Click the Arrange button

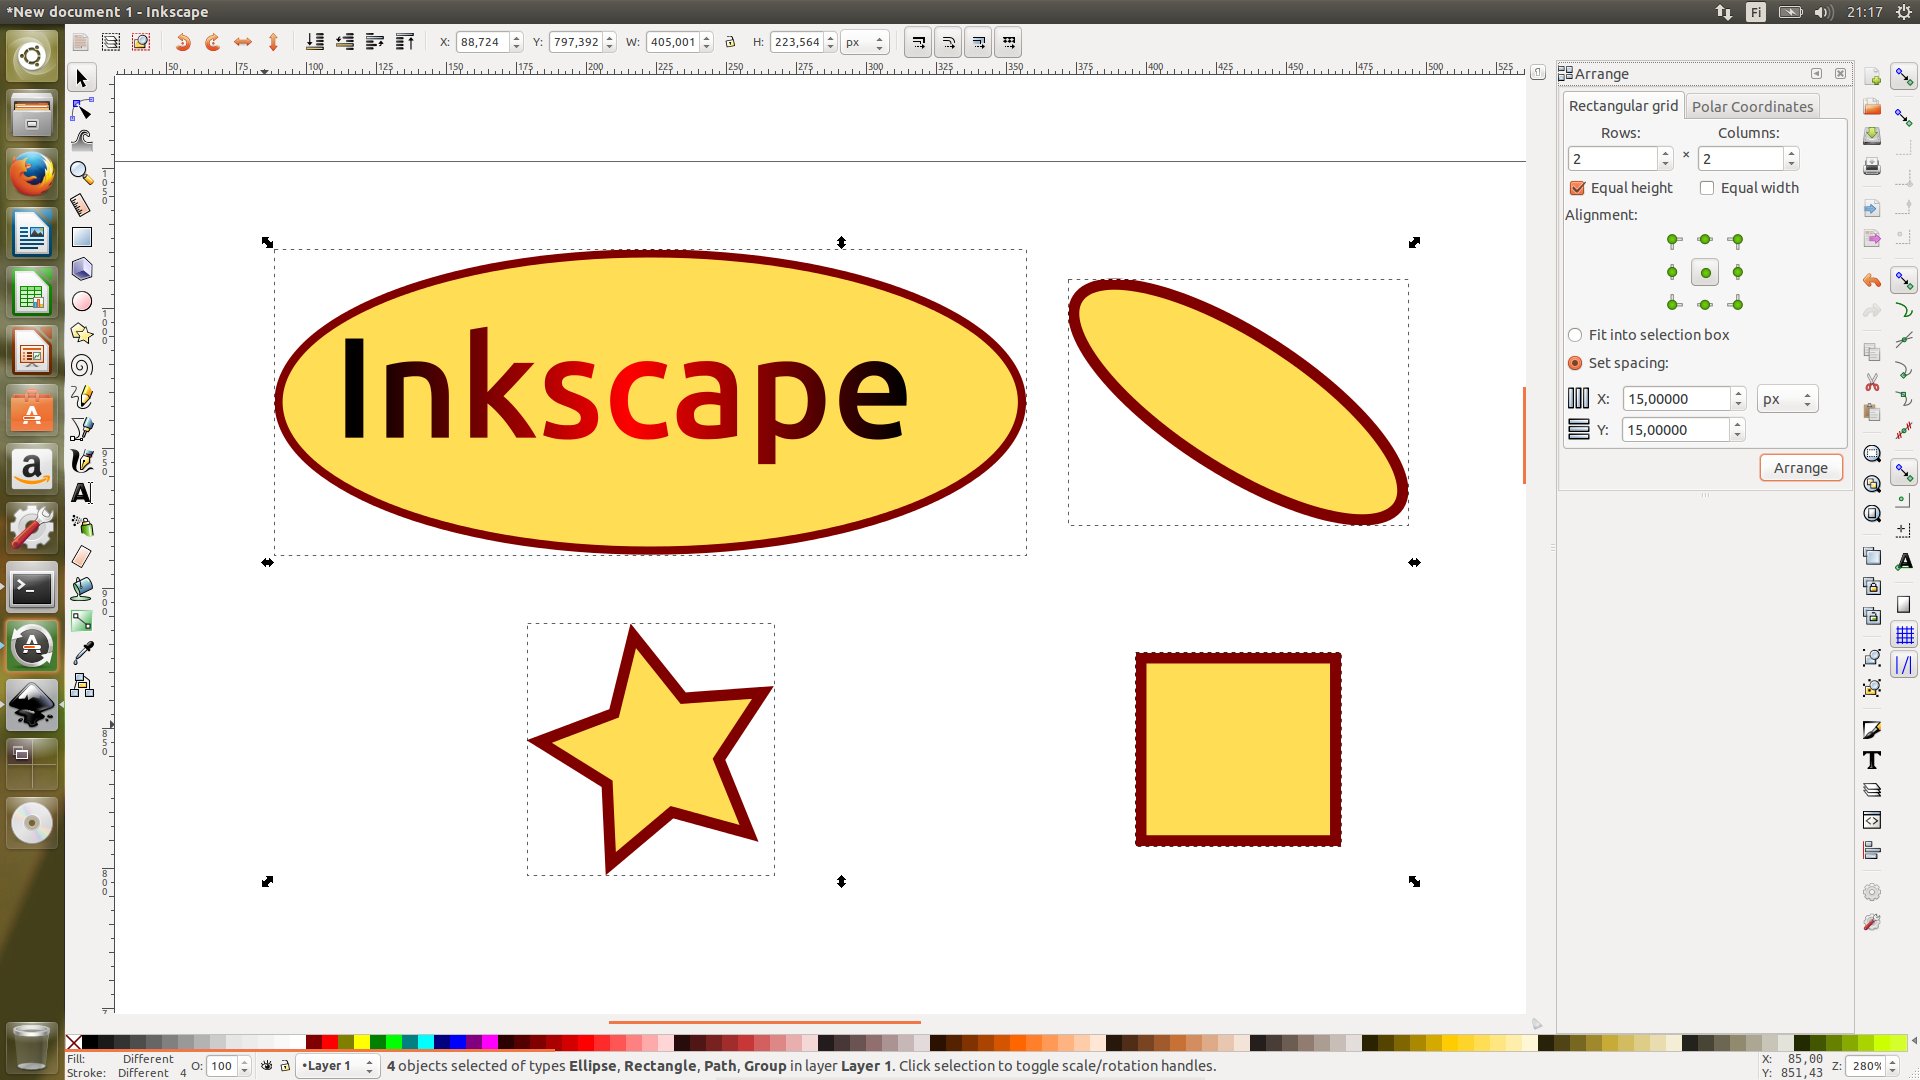pyautogui.click(x=1800, y=468)
